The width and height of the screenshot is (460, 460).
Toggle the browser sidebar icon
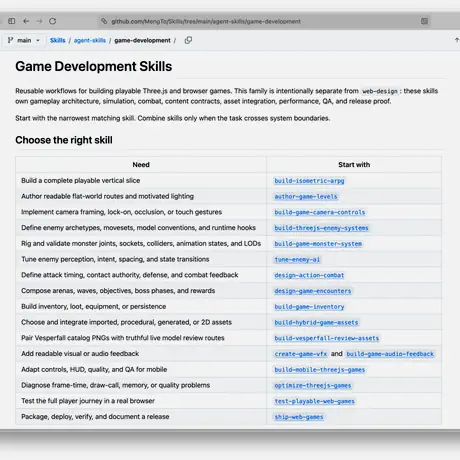[12, 21]
